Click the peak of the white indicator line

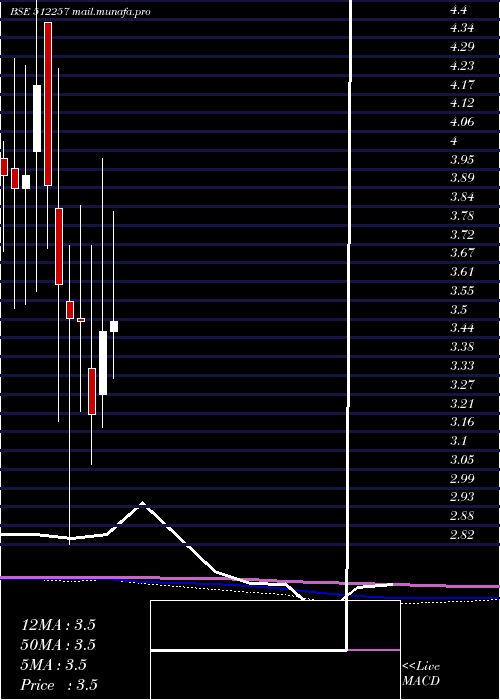[142, 503]
